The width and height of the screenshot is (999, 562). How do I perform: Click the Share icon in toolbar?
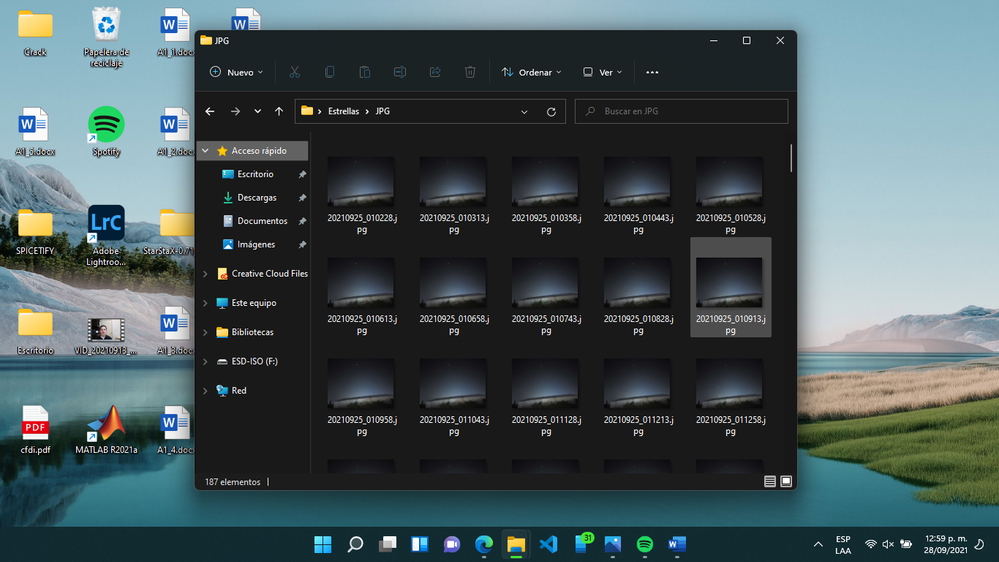pos(435,72)
